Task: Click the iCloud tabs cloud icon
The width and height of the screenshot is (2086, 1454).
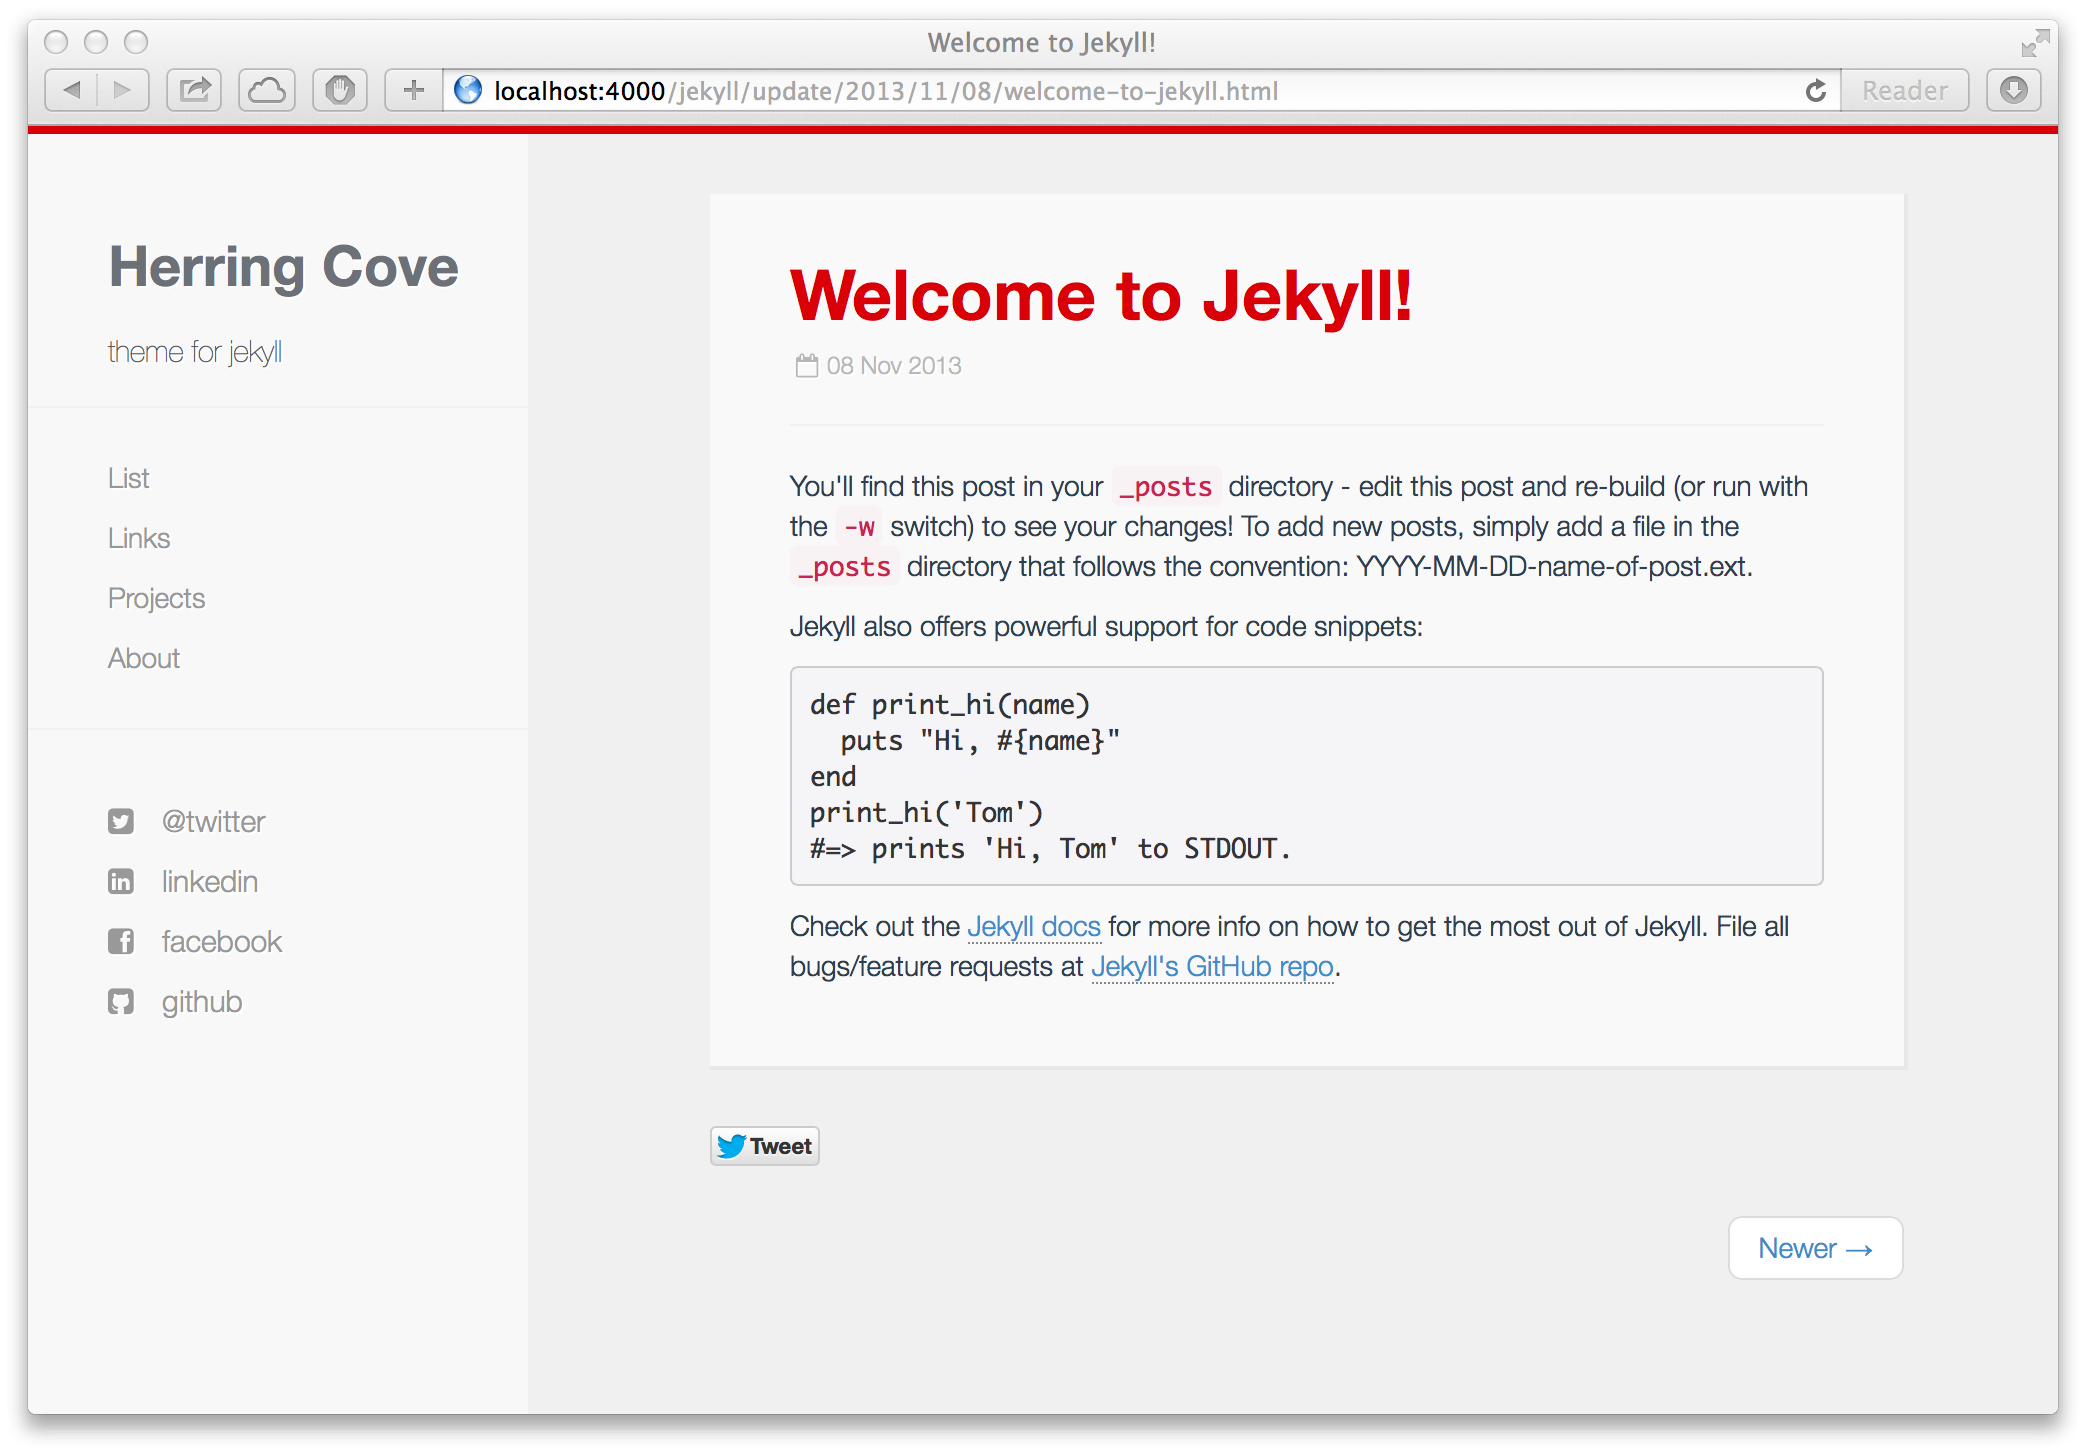Action: click(x=267, y=91)
